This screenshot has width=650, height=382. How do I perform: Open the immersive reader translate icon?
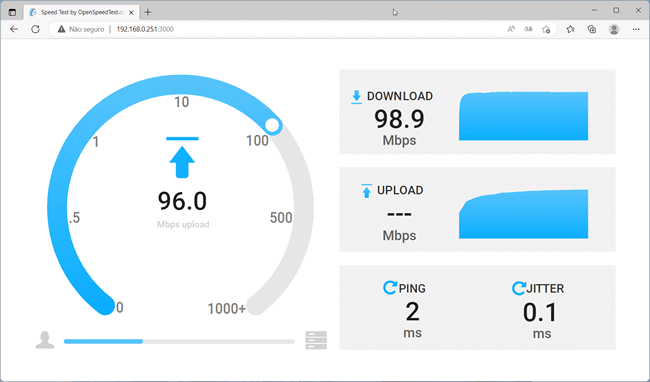pos(529,29)
